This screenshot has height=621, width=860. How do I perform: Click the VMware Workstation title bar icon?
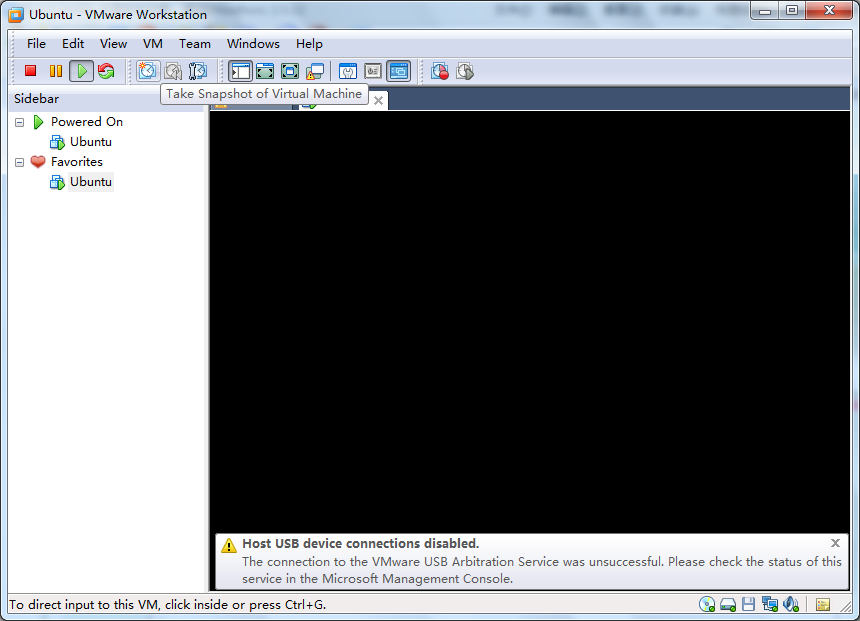16,15
